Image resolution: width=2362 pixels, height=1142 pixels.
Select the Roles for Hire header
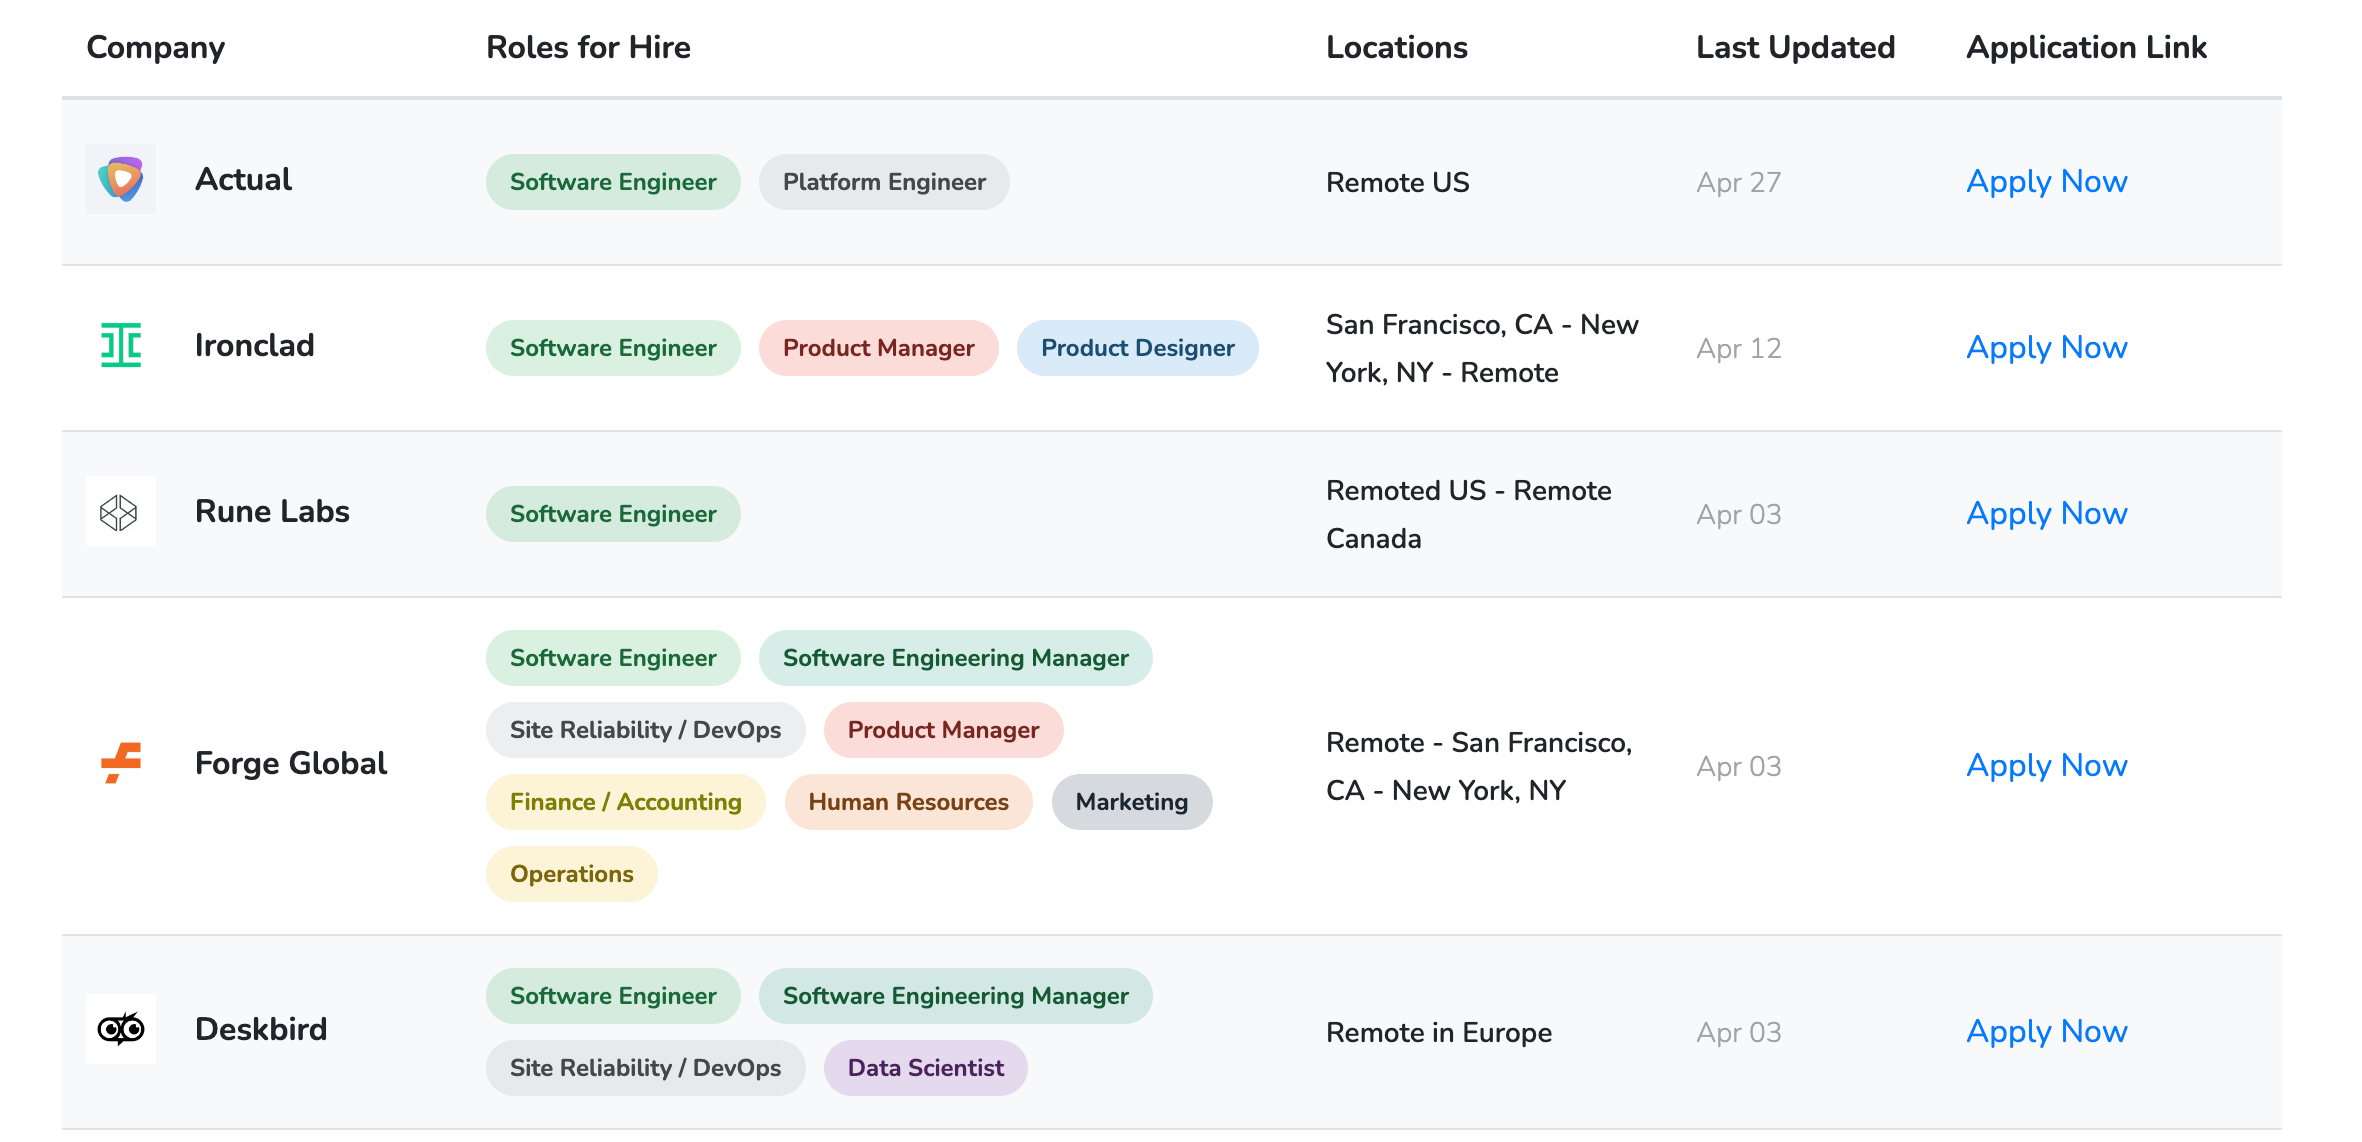[588, 47]
